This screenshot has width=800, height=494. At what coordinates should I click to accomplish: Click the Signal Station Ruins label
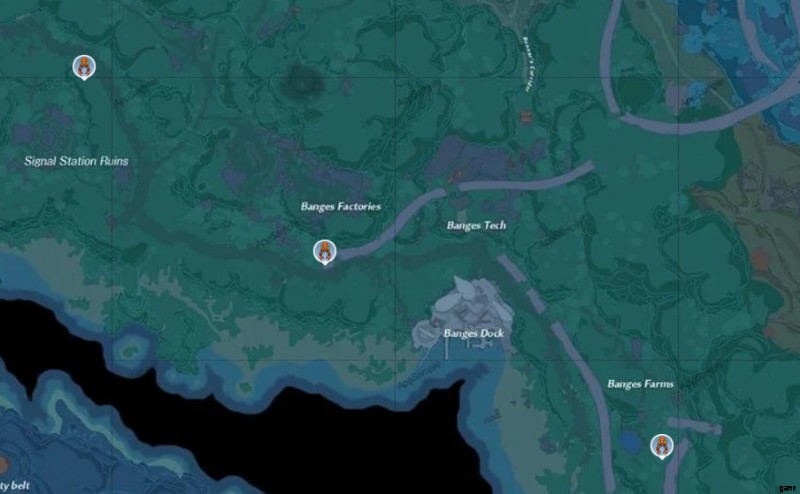tap(77, 161)
